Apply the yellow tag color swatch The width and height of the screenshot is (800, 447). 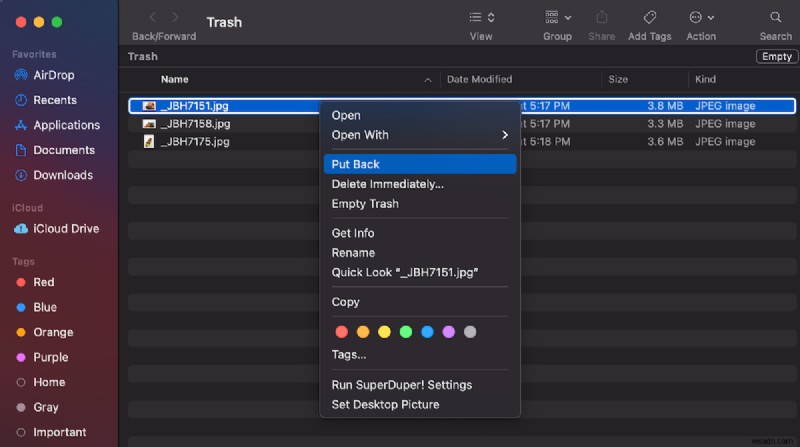[x=384, y=332]
